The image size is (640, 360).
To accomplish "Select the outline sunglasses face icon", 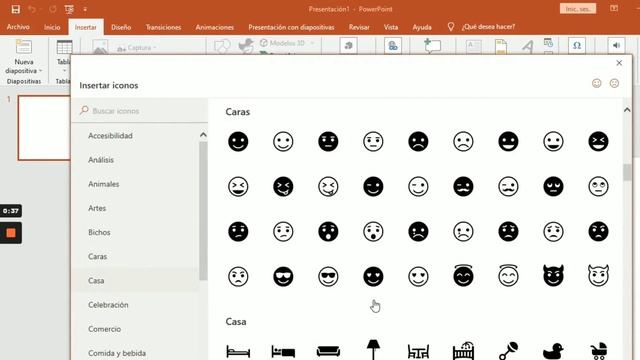I will coord(328,276).
